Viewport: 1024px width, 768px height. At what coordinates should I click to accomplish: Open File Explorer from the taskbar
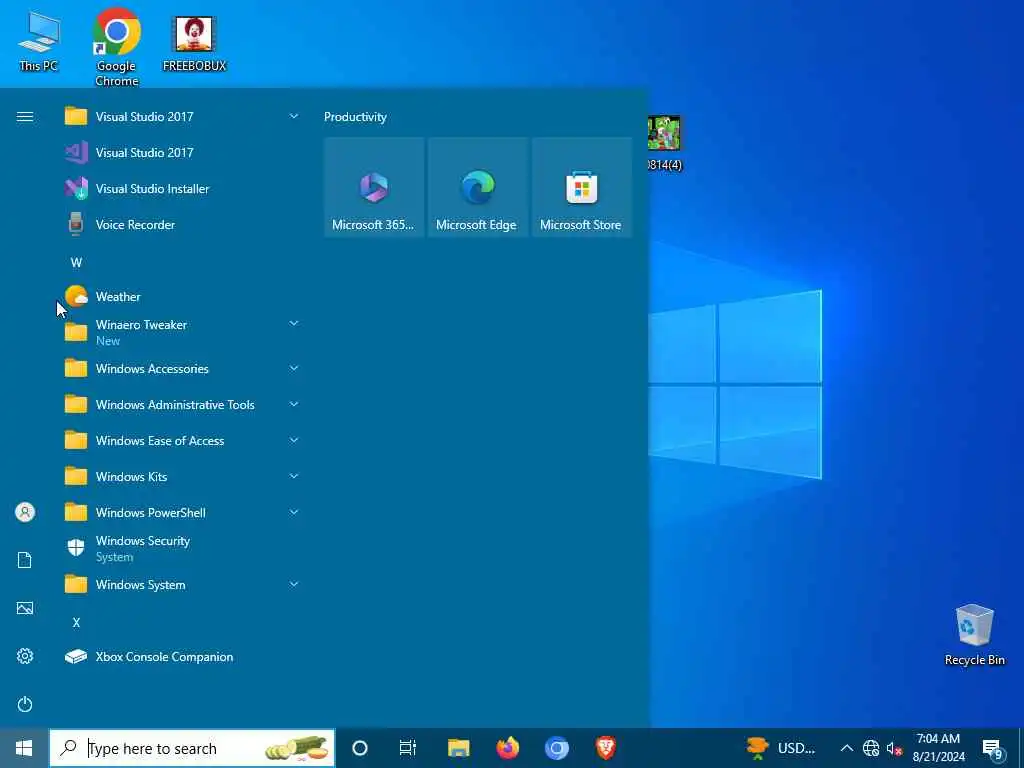point(458,748)
